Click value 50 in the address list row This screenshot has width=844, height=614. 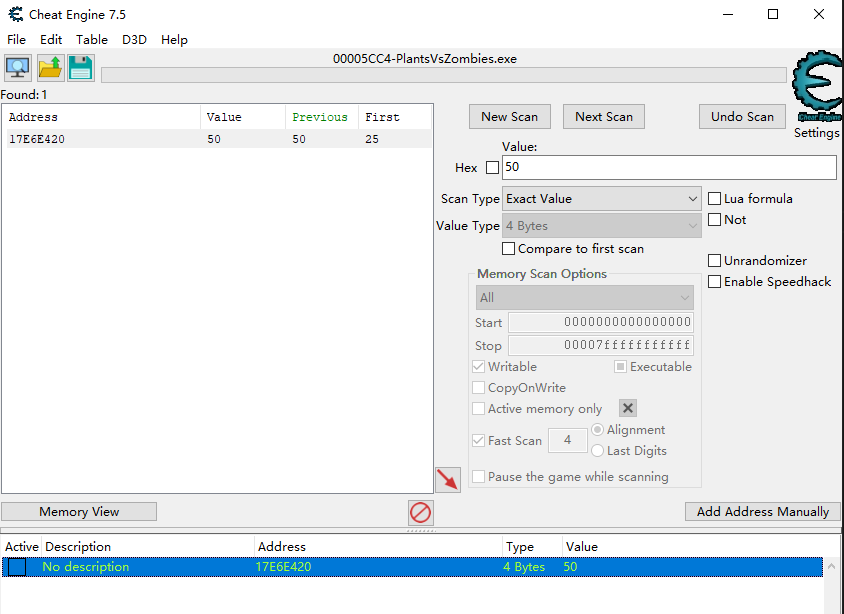coord(571,567)
